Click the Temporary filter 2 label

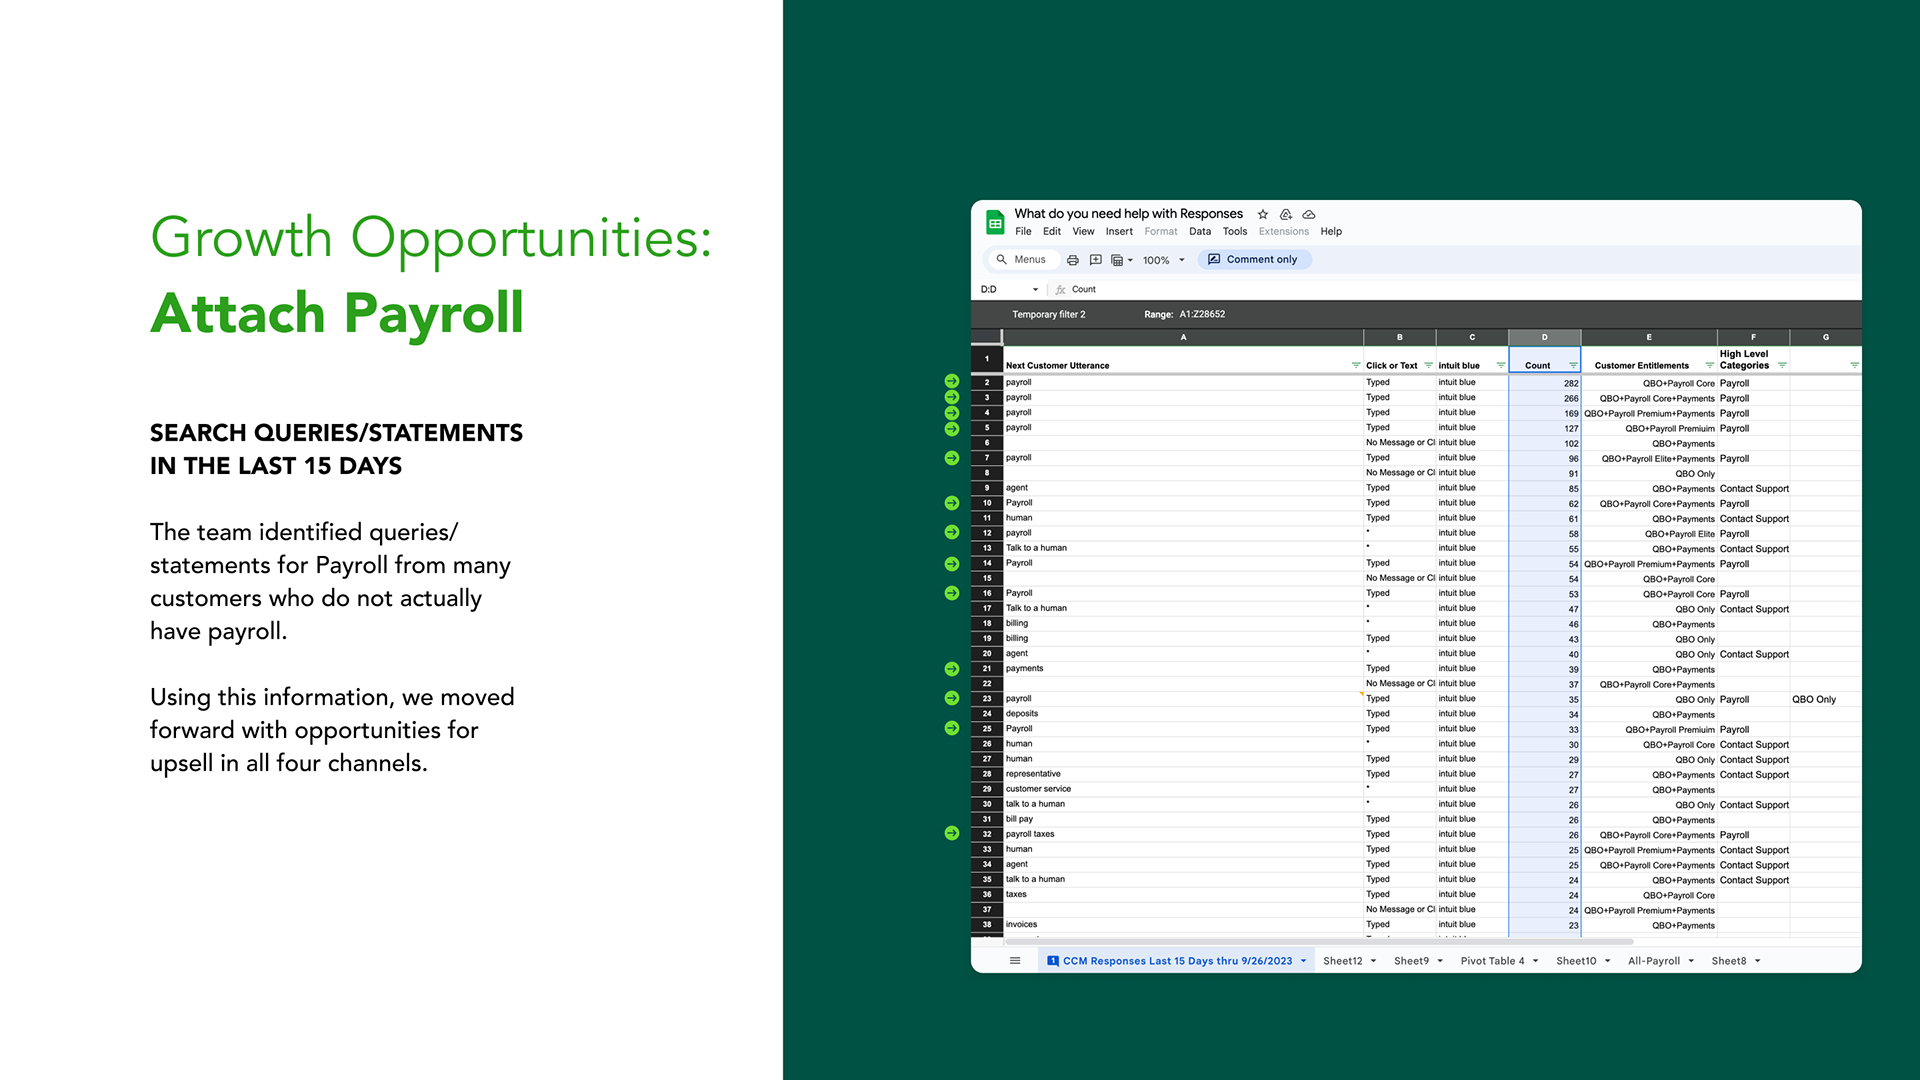[x=1048, y=315]
